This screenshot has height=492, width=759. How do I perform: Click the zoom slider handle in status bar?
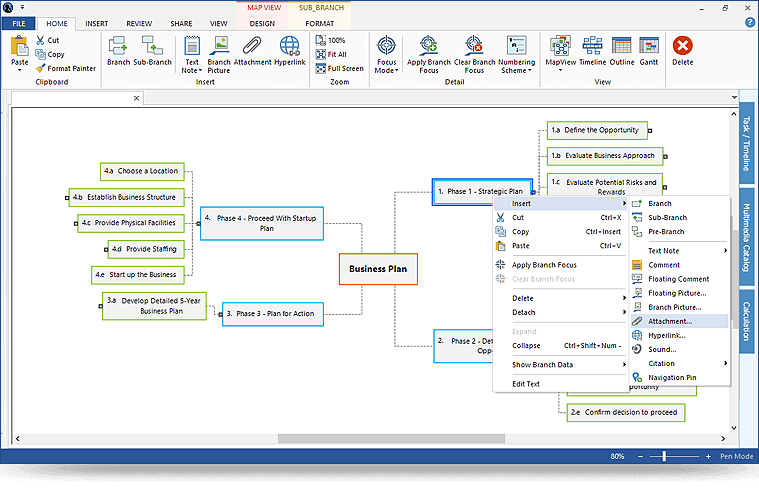664,456
